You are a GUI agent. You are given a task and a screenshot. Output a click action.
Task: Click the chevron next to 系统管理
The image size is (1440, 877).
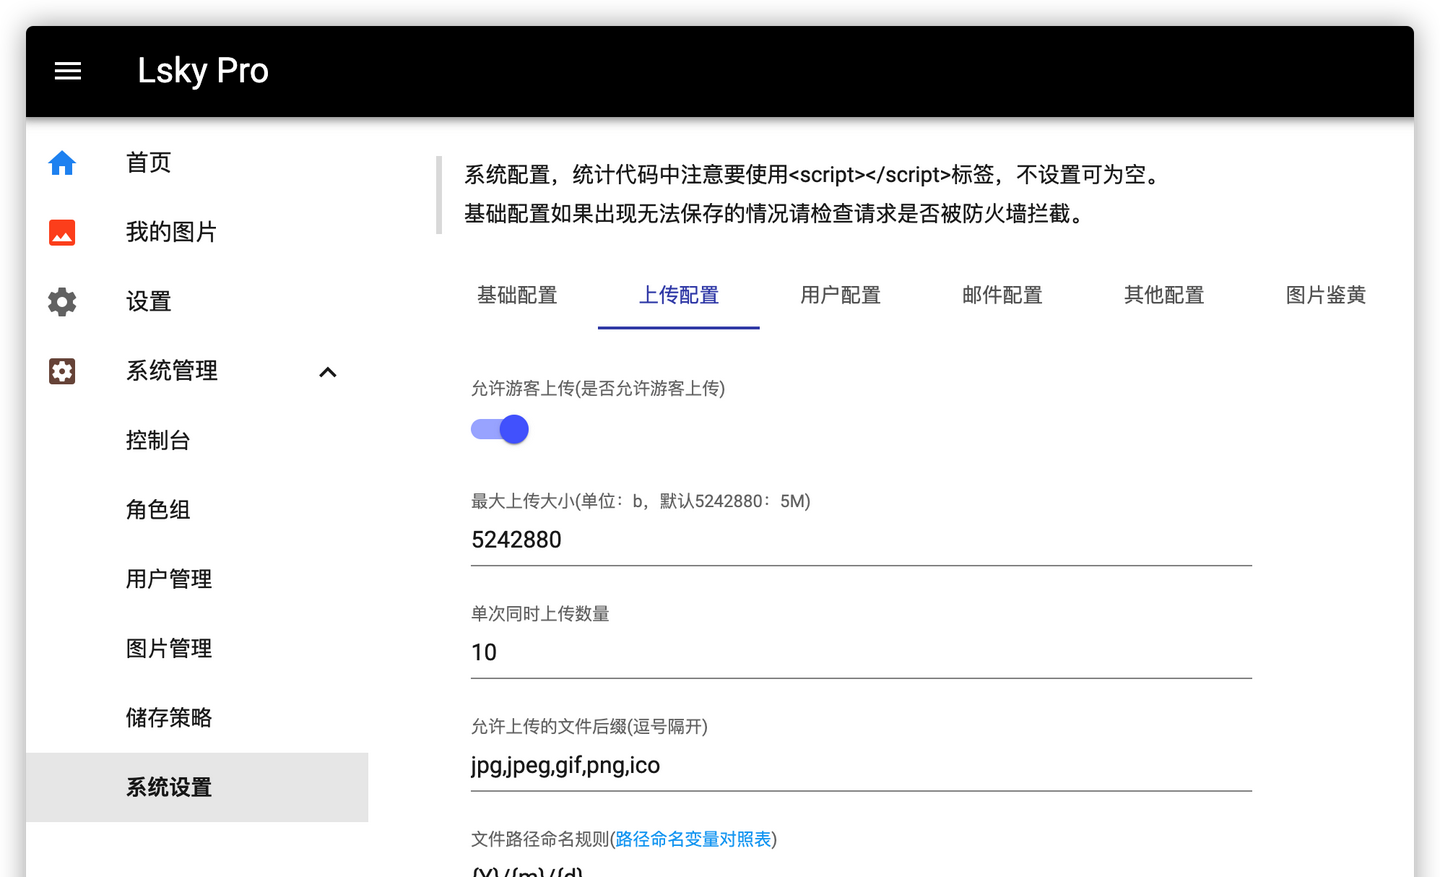click(x=327, y=371)
